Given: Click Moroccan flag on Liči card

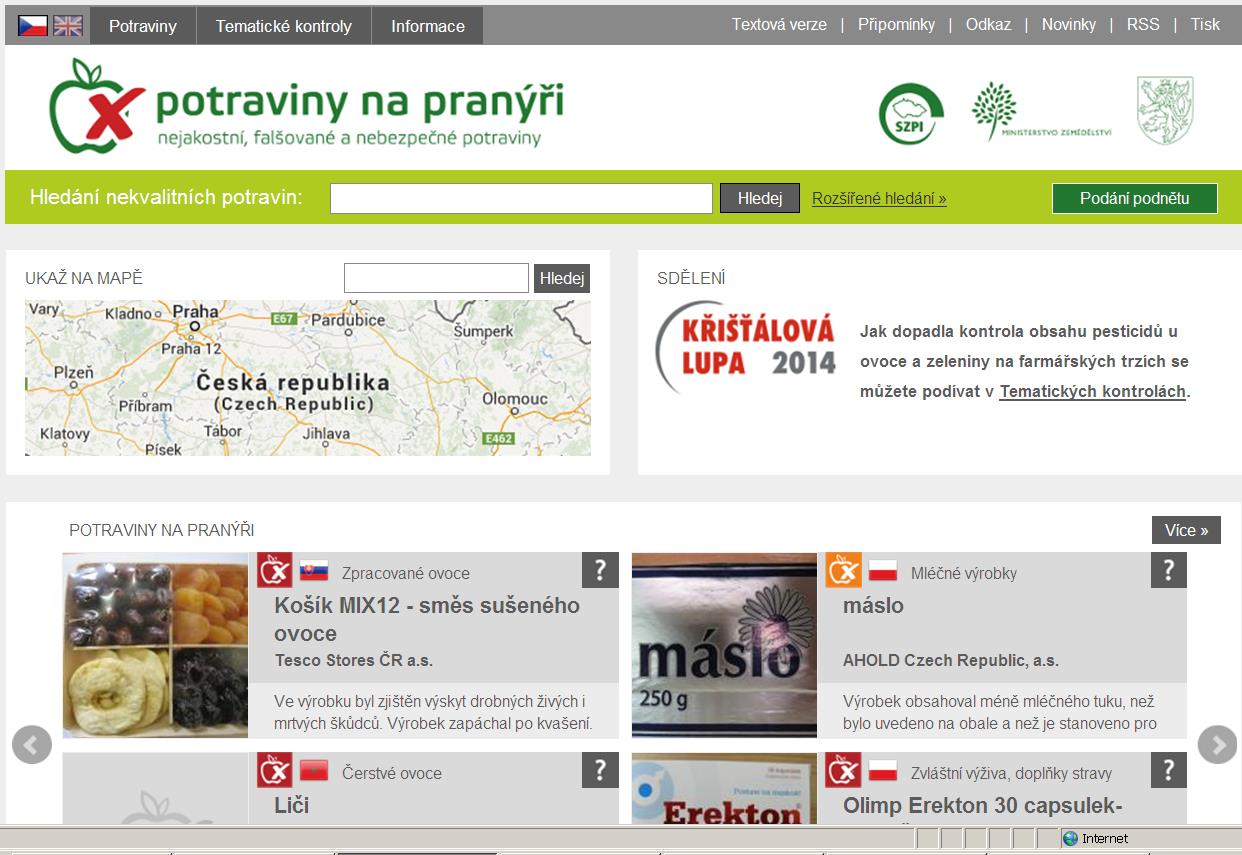Looking at the screenshot, I should pyautogui.click(x=314, y=771).
